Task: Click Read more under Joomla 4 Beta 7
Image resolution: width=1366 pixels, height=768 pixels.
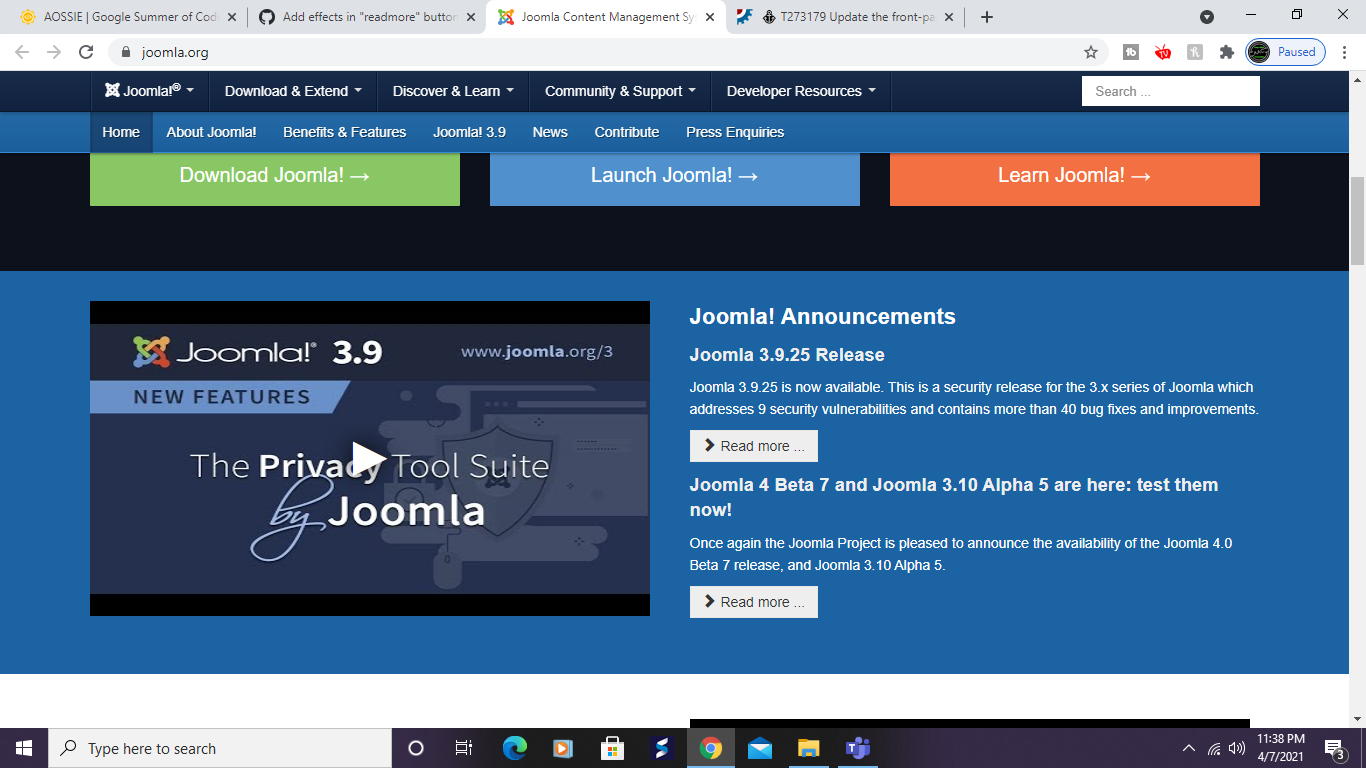Action: pyautogui.click(x=754, y=602)
